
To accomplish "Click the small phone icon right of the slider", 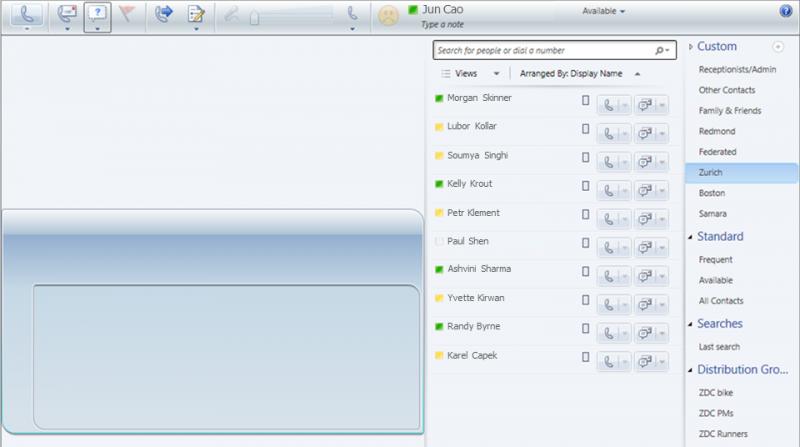I will [353, 14].
